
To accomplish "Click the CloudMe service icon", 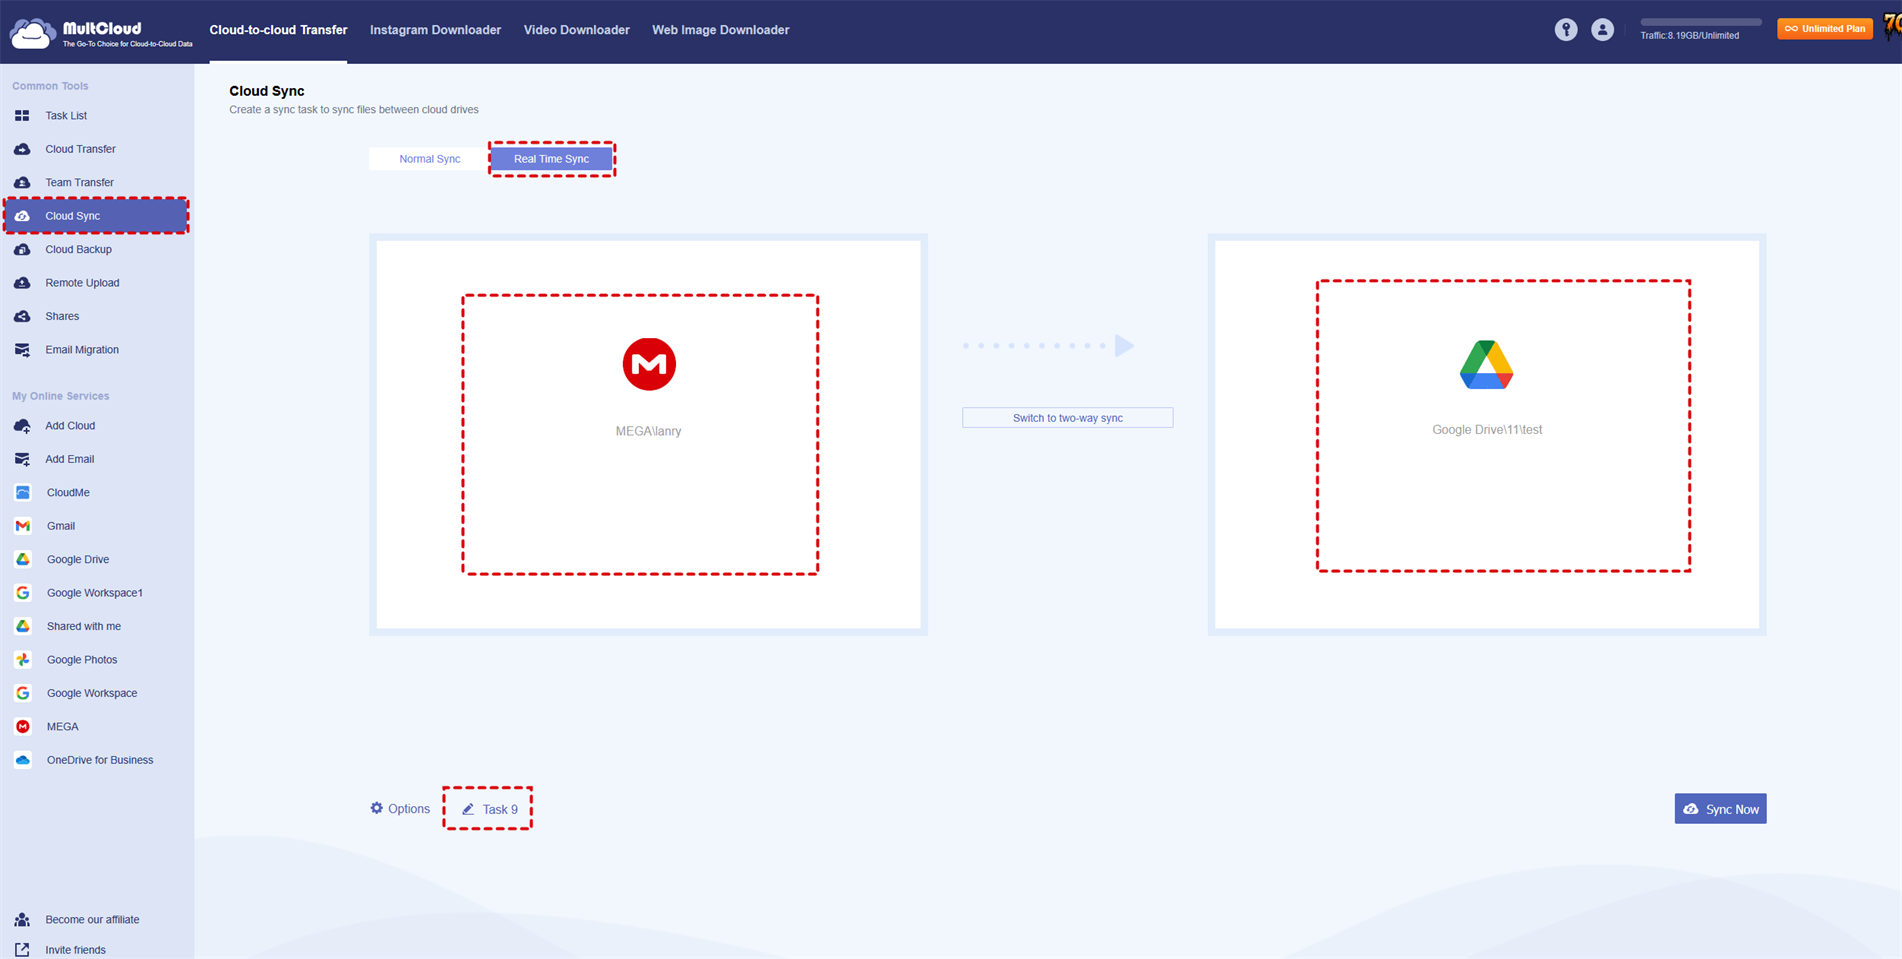I will point(23,493).
